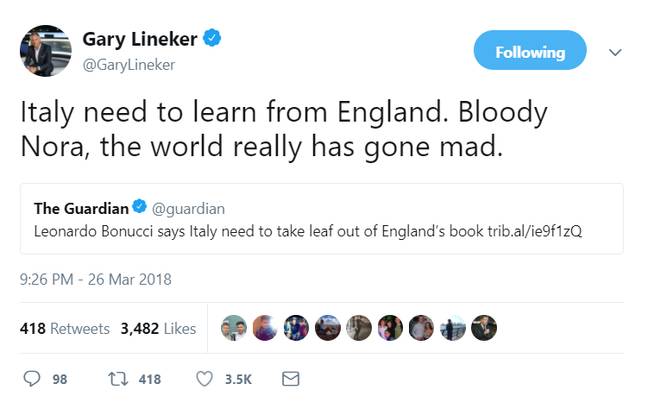The height and width of the screenshot is (415, 648).
Task: Click the @guardian handle in quoted tweet
Action: coord(188,209)
